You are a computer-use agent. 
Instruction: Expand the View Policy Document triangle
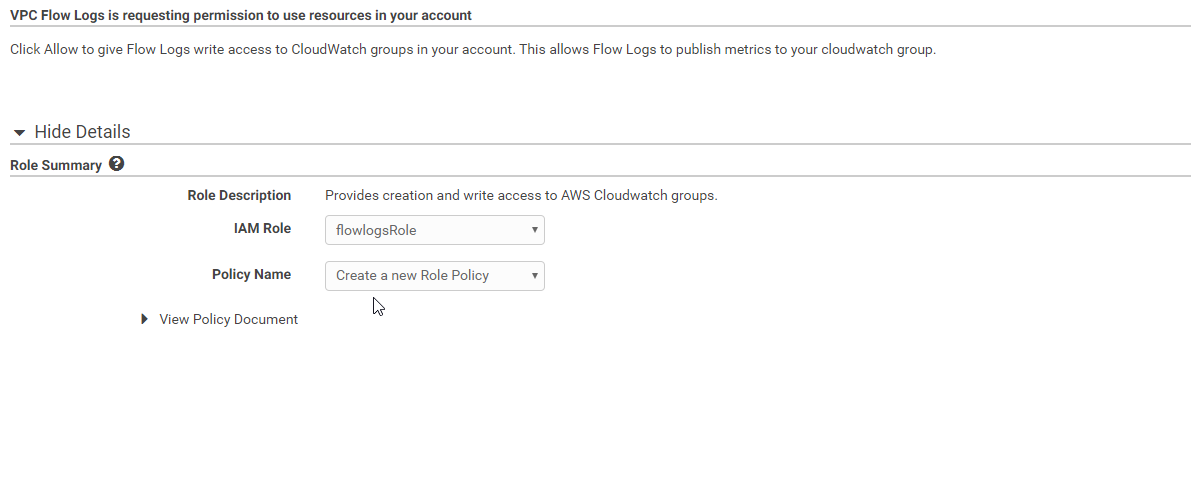click(x=146, y=320)
